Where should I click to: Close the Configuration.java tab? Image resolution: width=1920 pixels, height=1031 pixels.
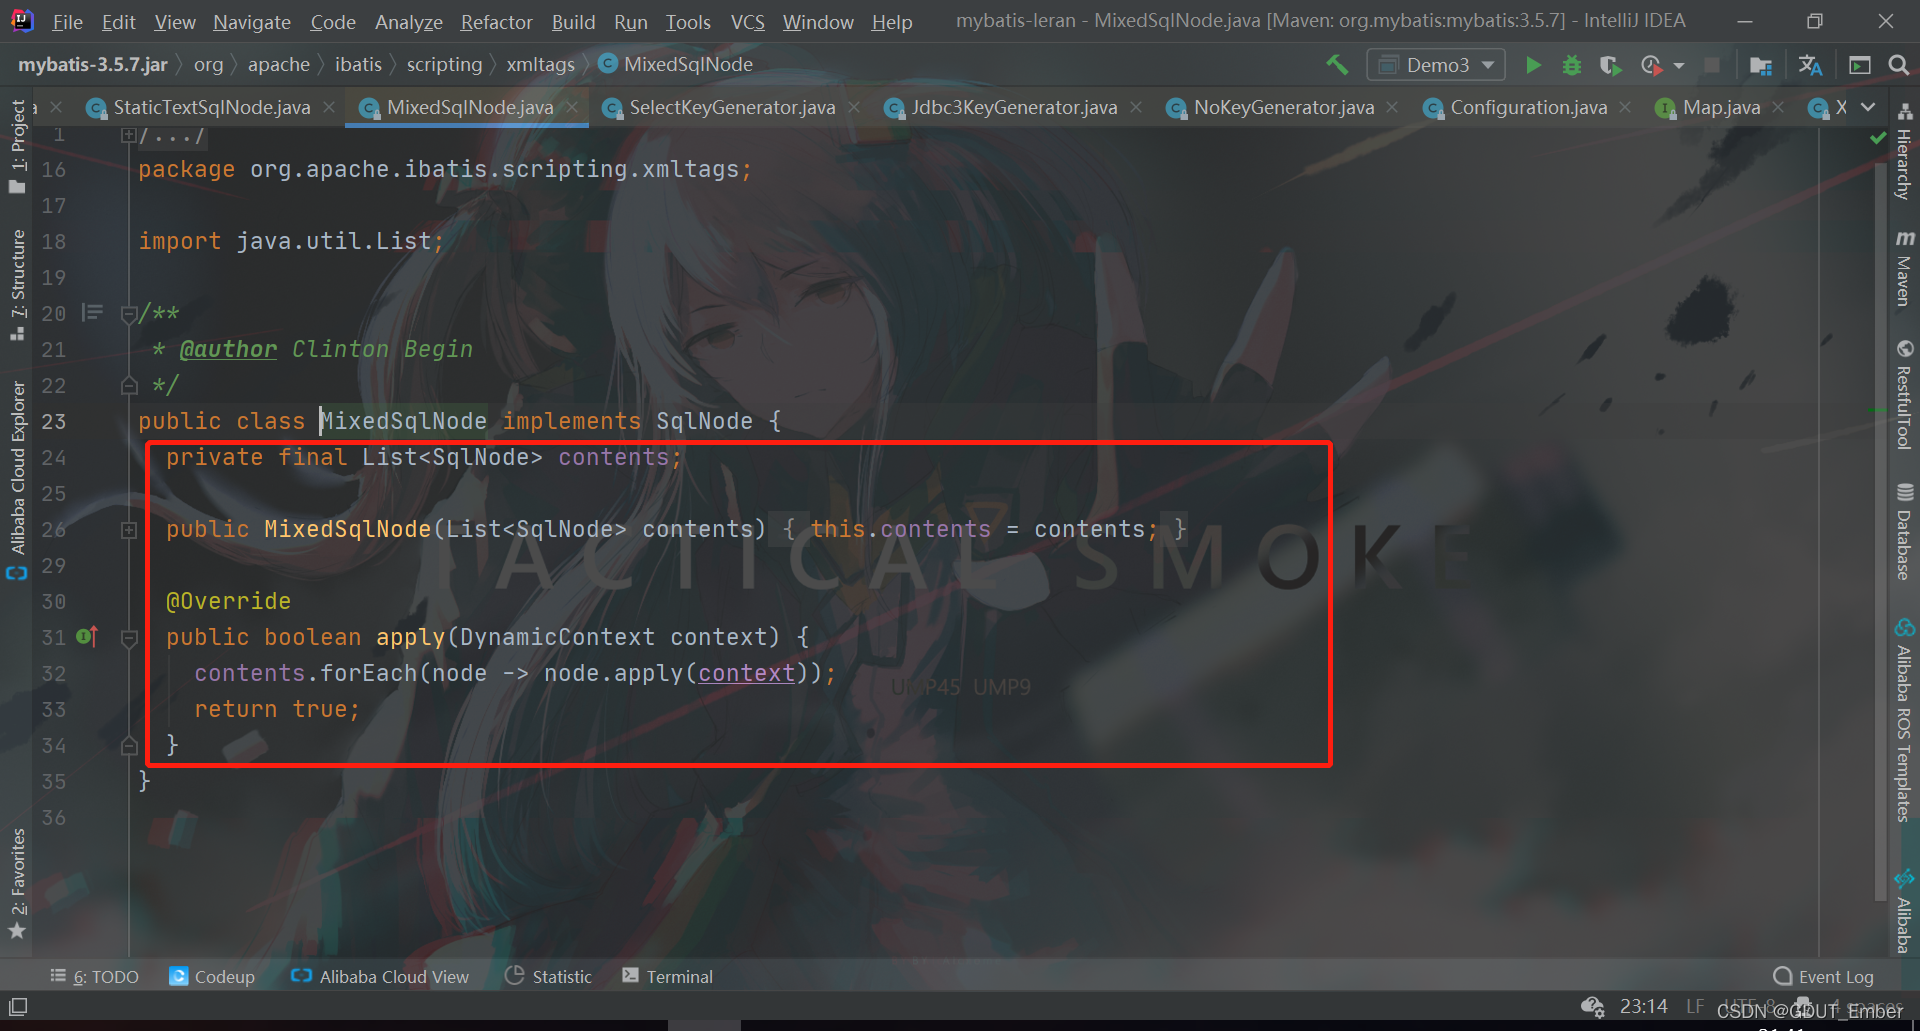point(1625,107)
